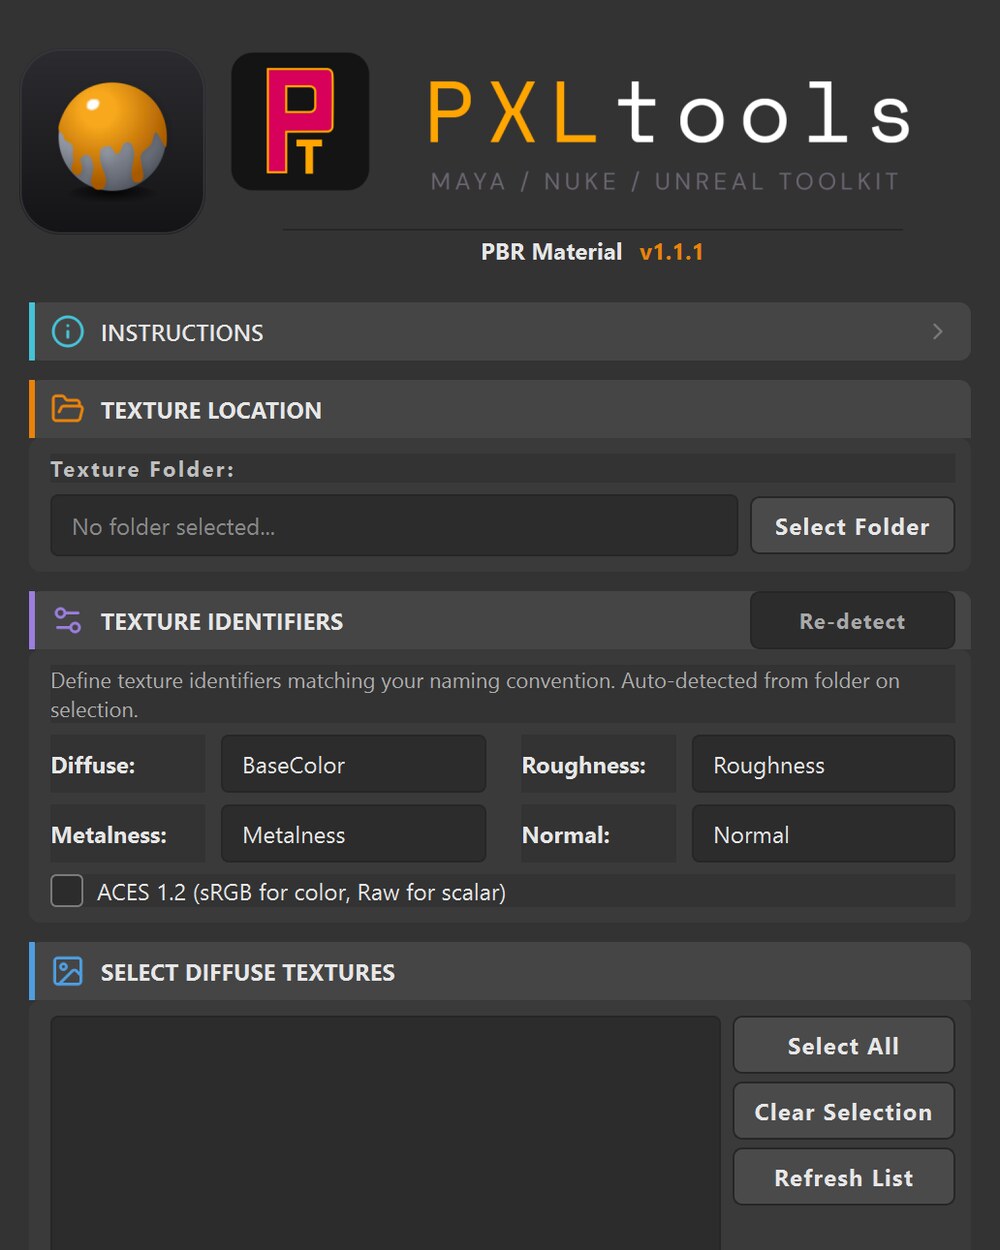Viewport: 1000px width, 1250px height.
Task: Click the PT logo icon
Action: click(x=300, y=121)
